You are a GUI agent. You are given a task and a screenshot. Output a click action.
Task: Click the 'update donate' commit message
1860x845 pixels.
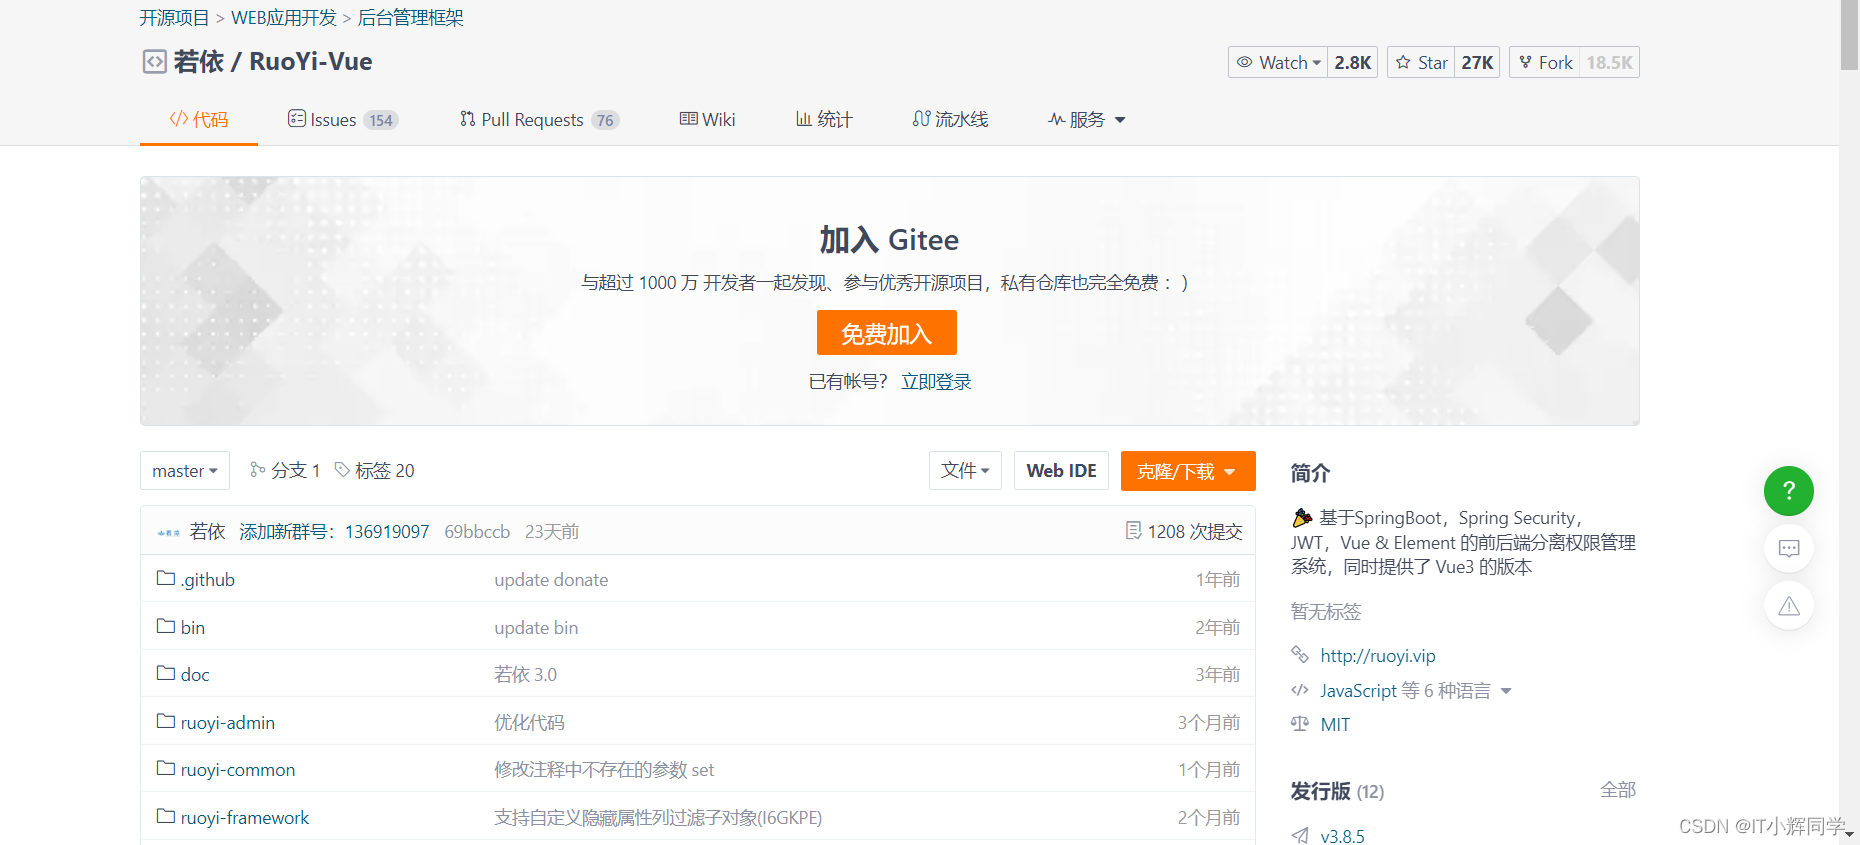[x=551, y=580]
